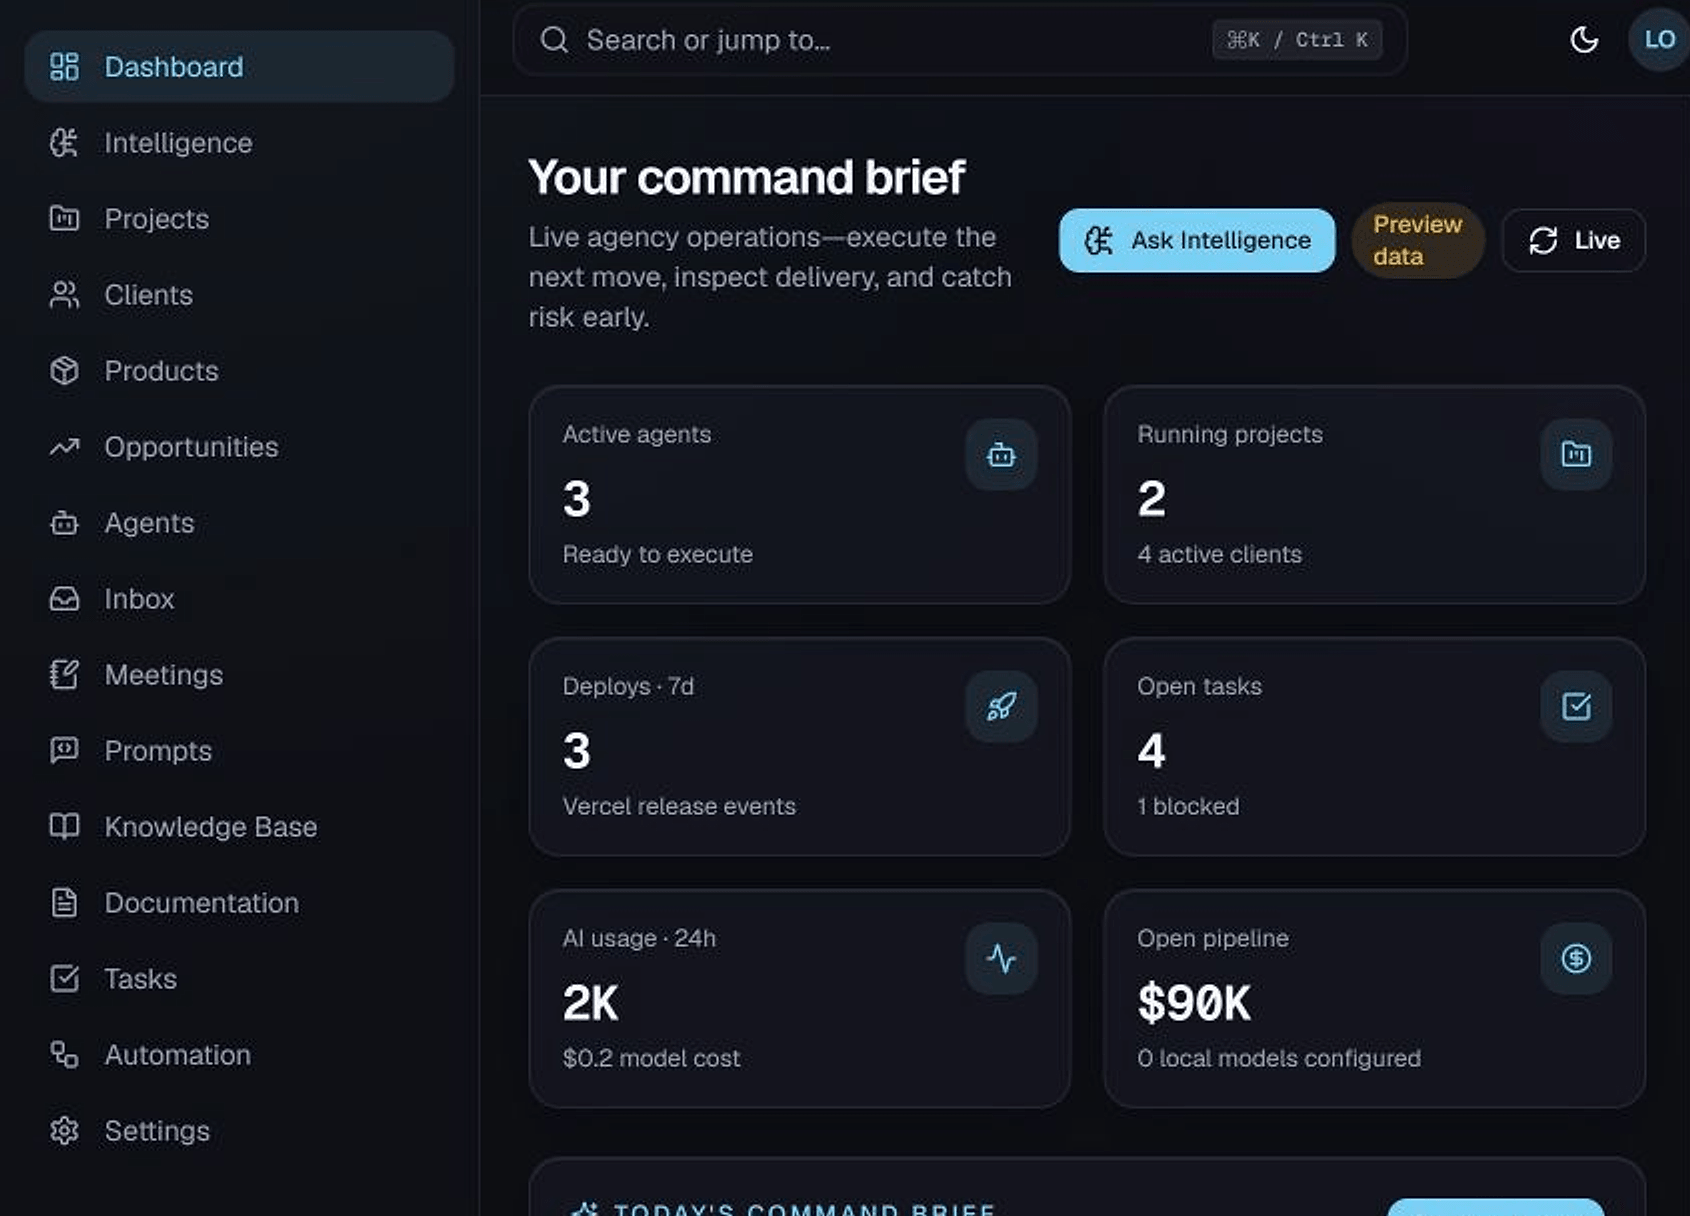Click the "Deploys · 7d" label
The image size is (1690, 1216).
click(x=628, y=687)
